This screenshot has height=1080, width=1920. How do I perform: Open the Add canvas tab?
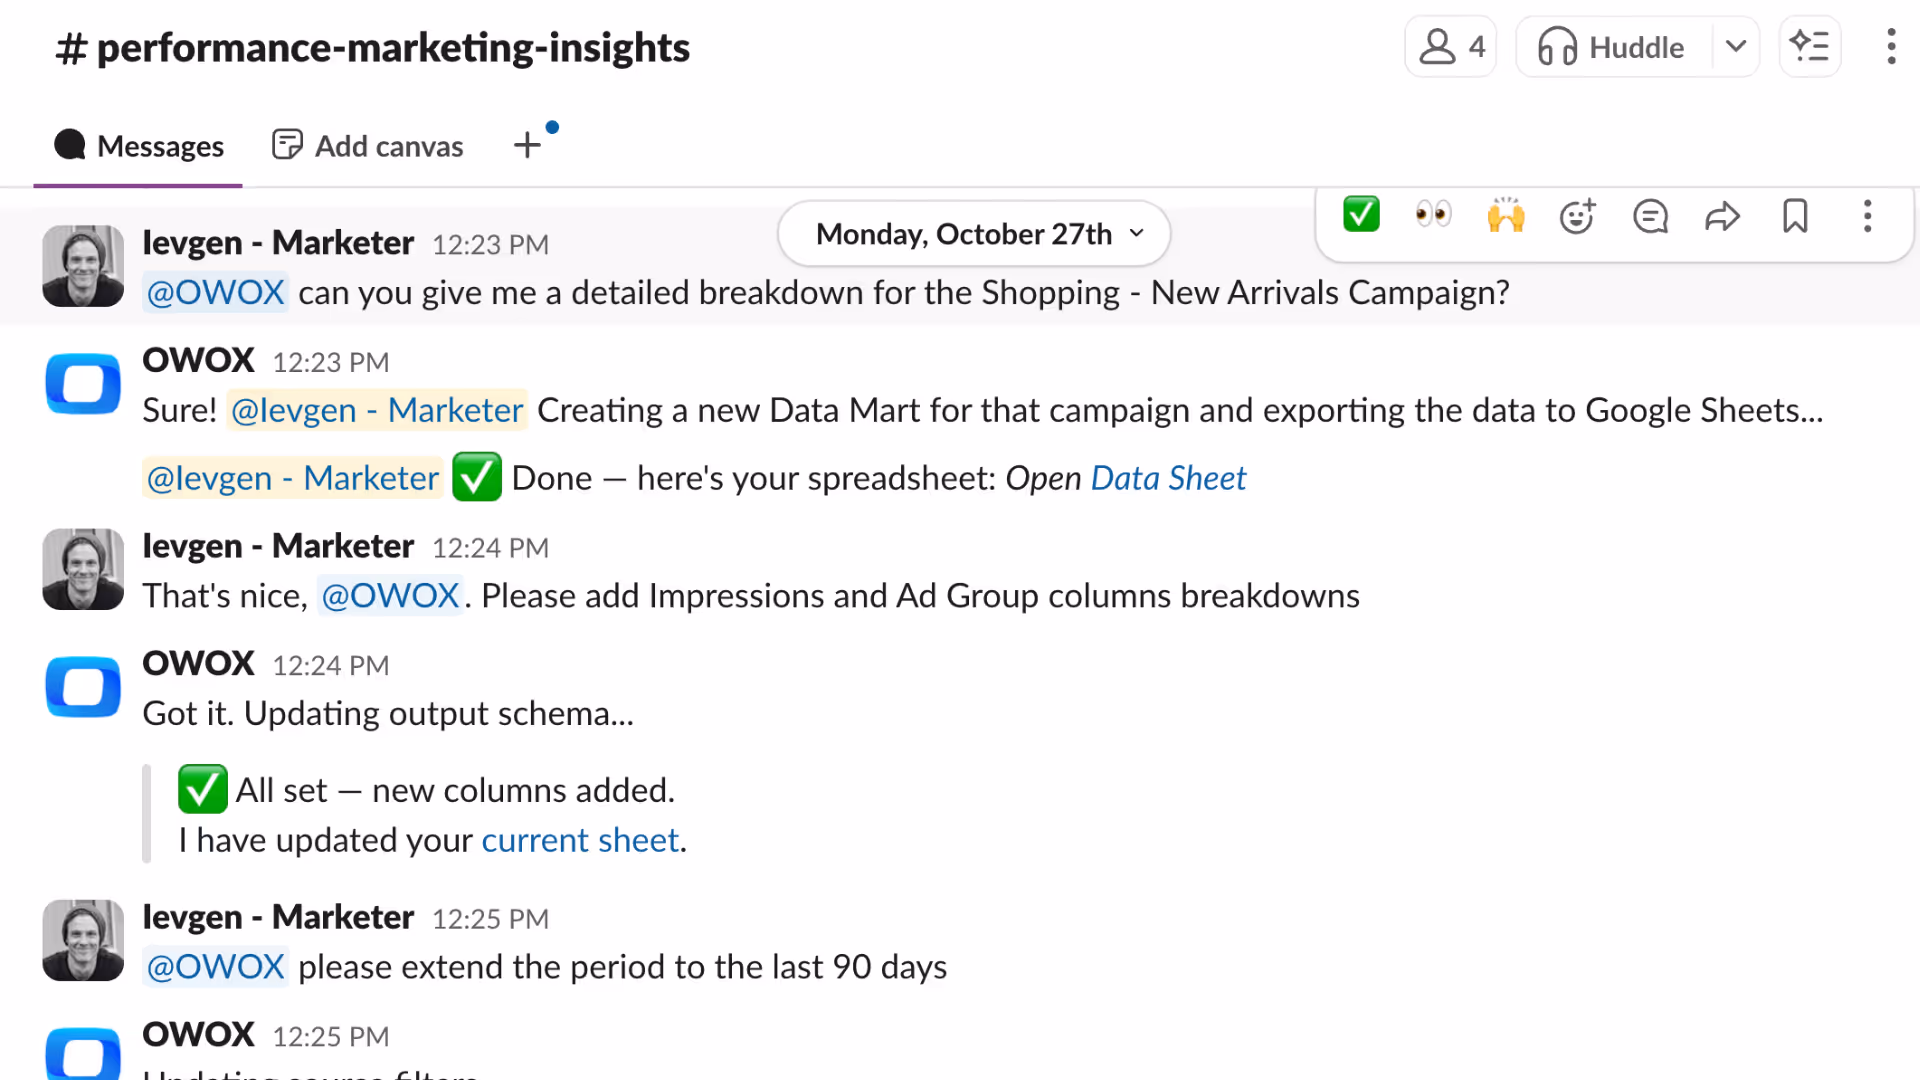(367, 145)
